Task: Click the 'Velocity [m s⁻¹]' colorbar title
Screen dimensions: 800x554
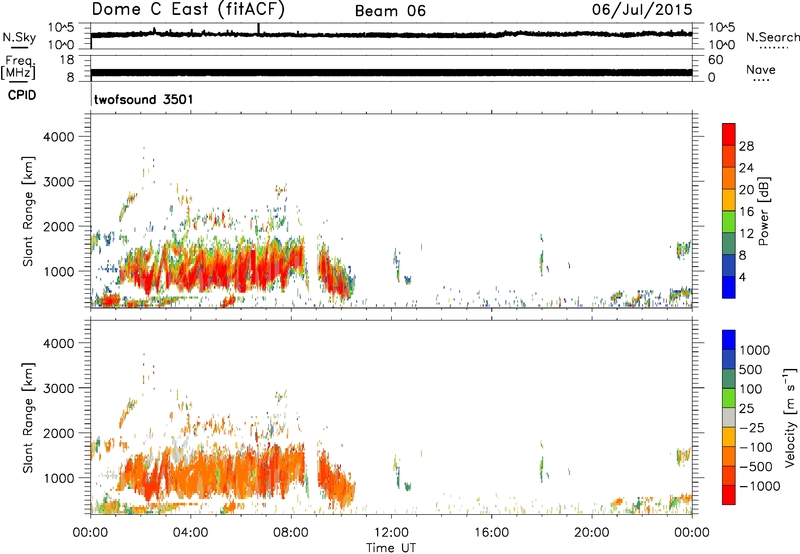Action: coord(790,417)
